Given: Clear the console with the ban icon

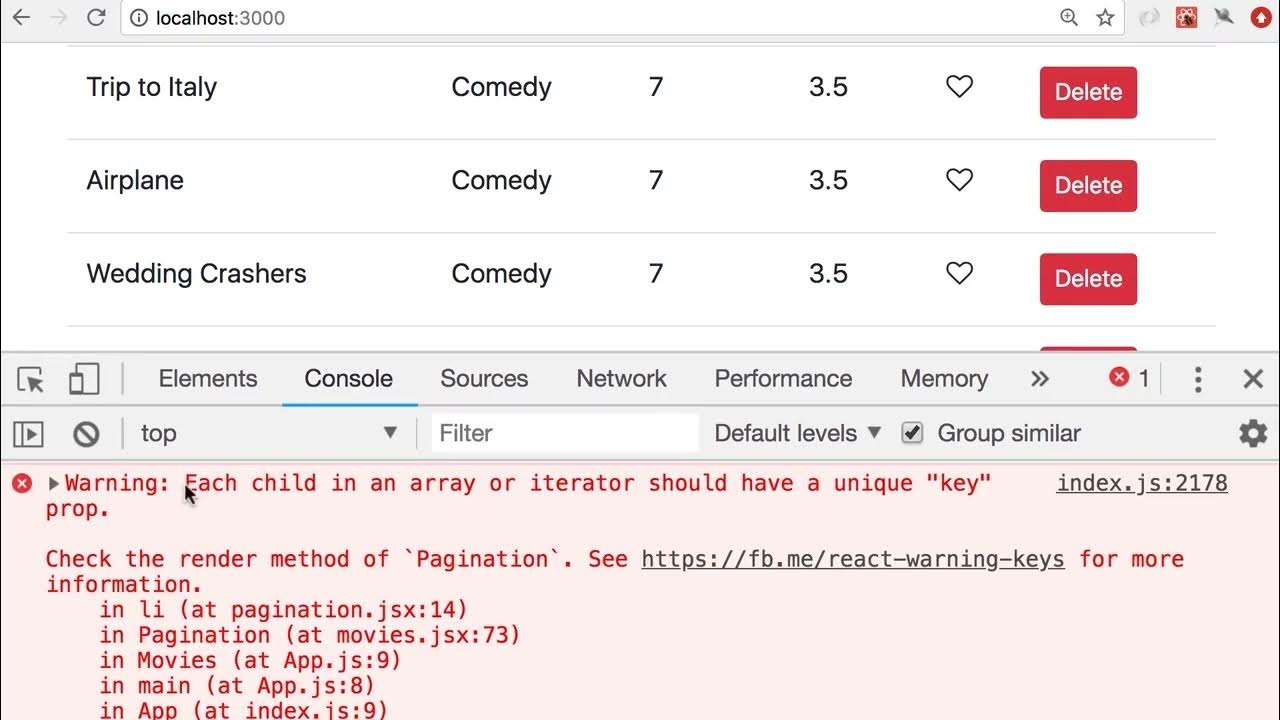Looking at the screenshot, I should [x=86, y=434].
